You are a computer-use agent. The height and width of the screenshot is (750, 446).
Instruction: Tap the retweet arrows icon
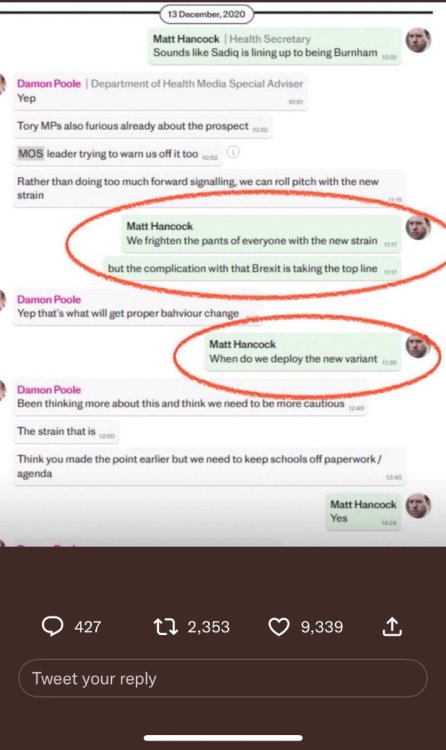tap(166, 627)
